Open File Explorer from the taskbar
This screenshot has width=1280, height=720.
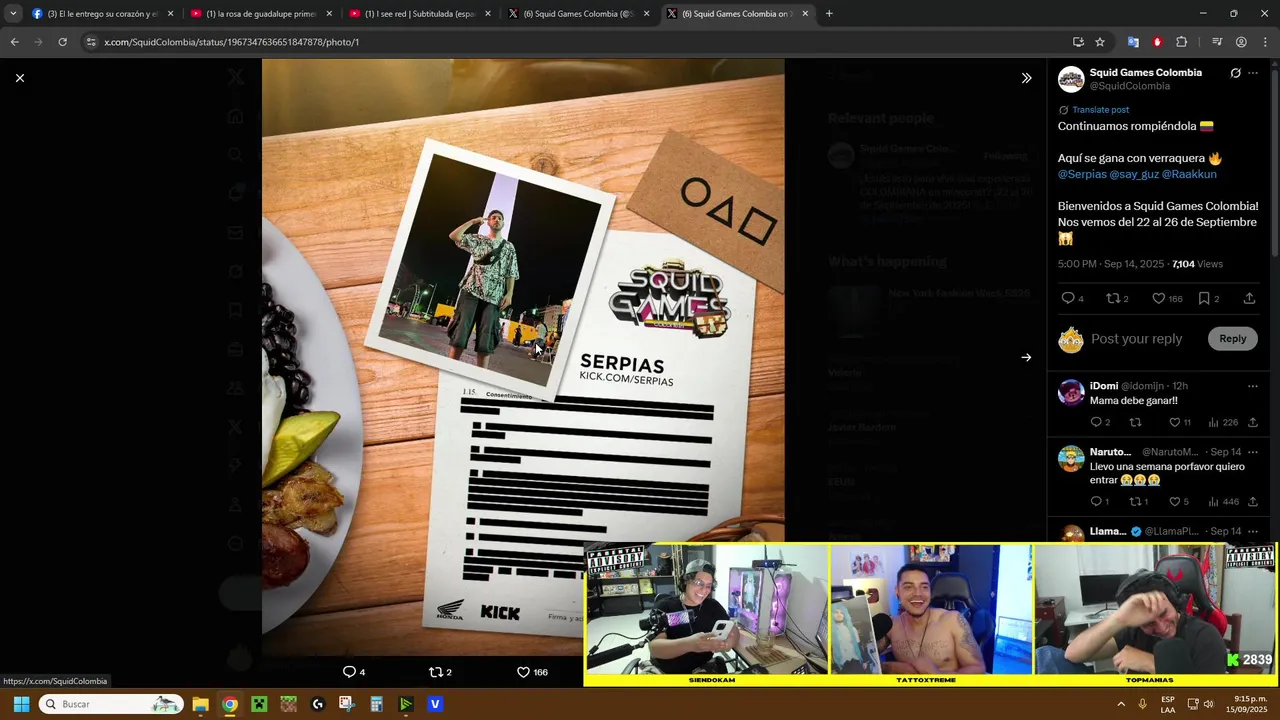tap(200, 704)
